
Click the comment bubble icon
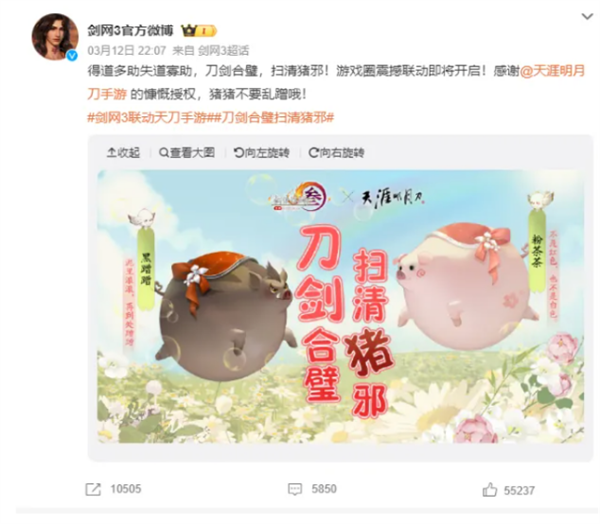click(295, 489)
